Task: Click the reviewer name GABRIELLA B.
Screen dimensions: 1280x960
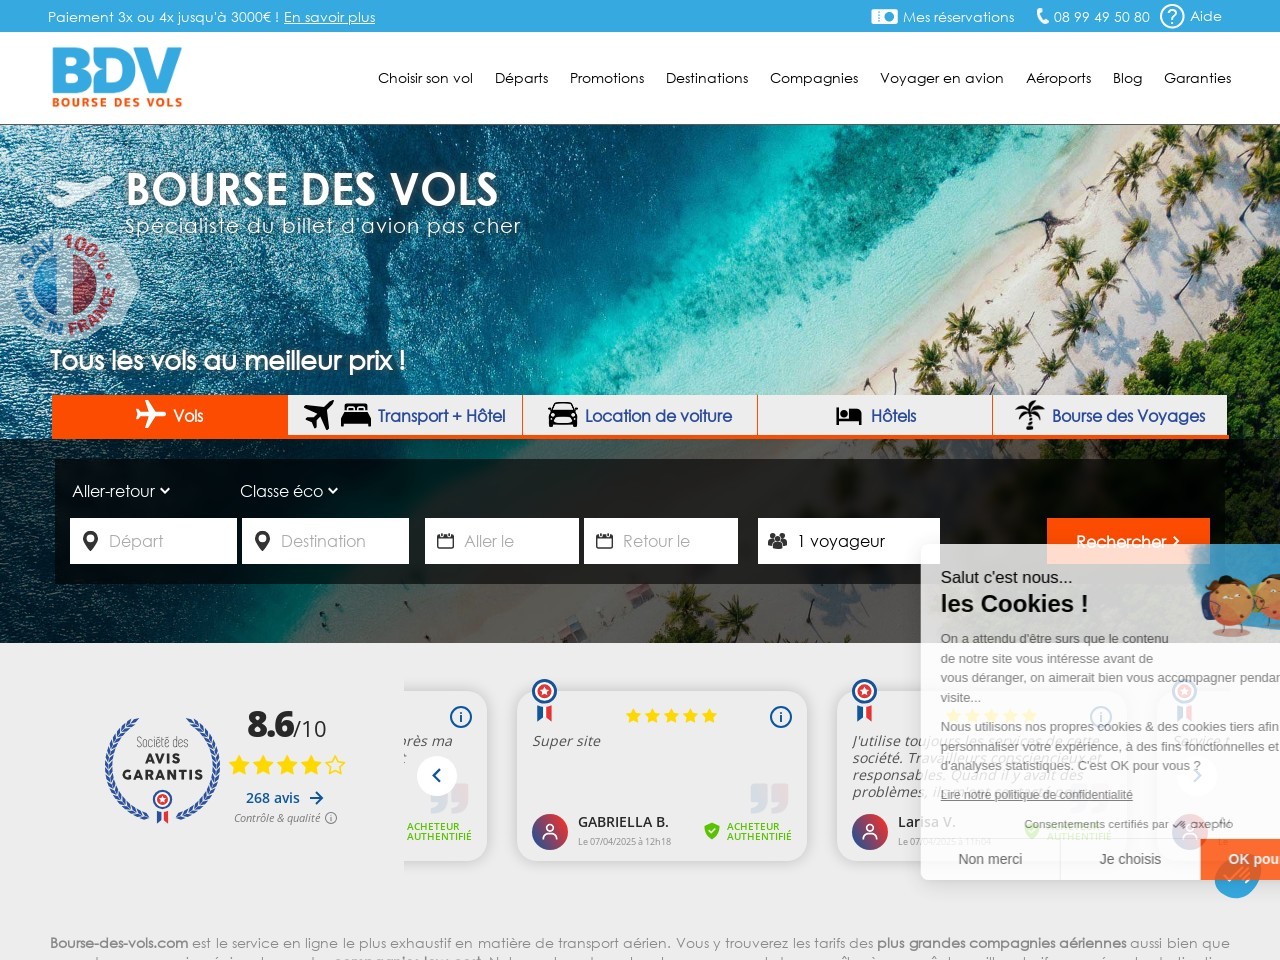Action: (x=623, y=822)
